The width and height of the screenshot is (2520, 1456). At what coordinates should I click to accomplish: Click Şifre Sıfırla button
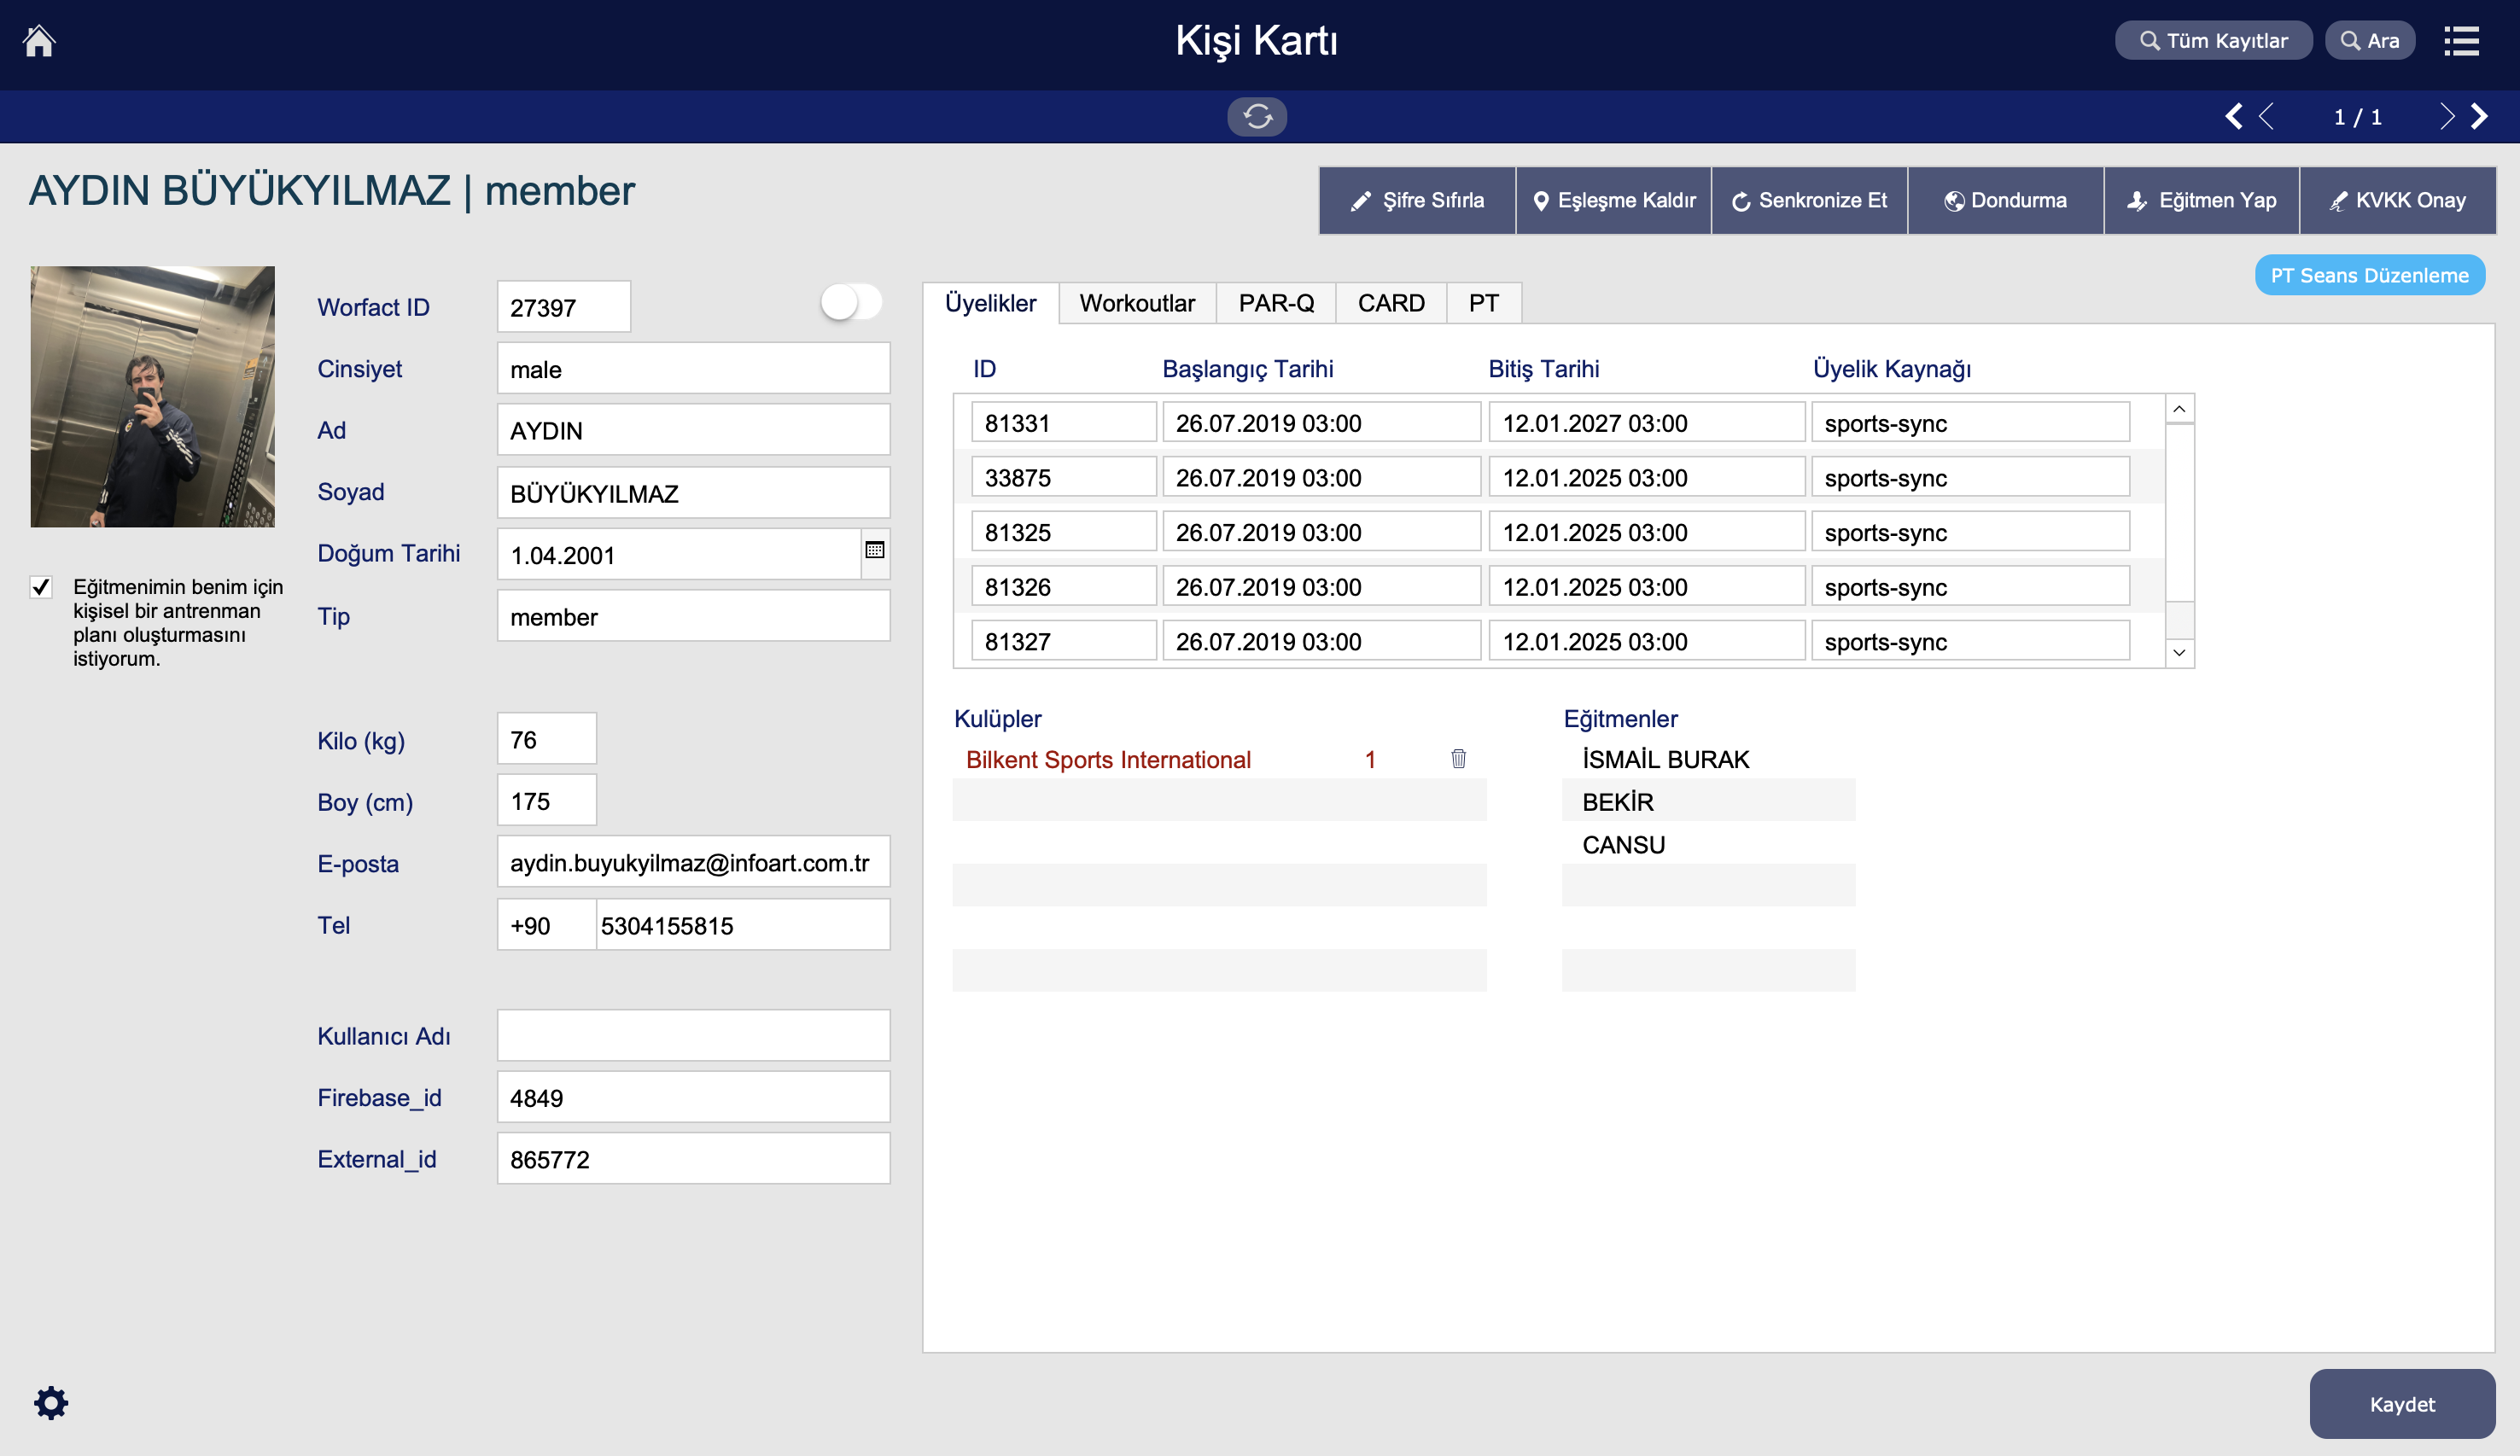point(1417,200)
